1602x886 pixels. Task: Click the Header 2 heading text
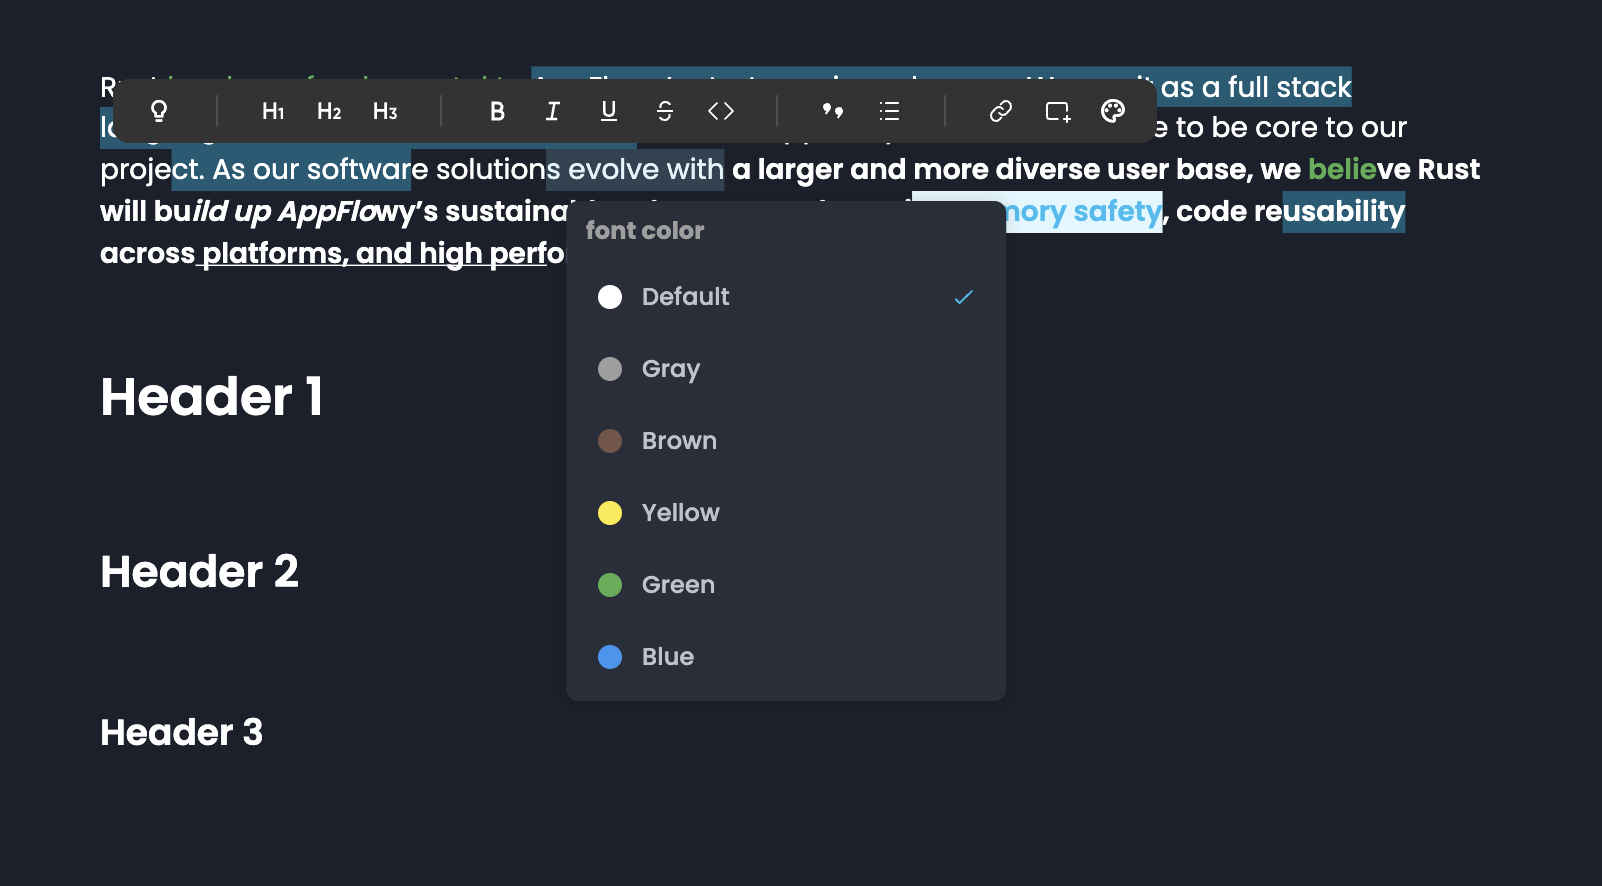(200, 572)
